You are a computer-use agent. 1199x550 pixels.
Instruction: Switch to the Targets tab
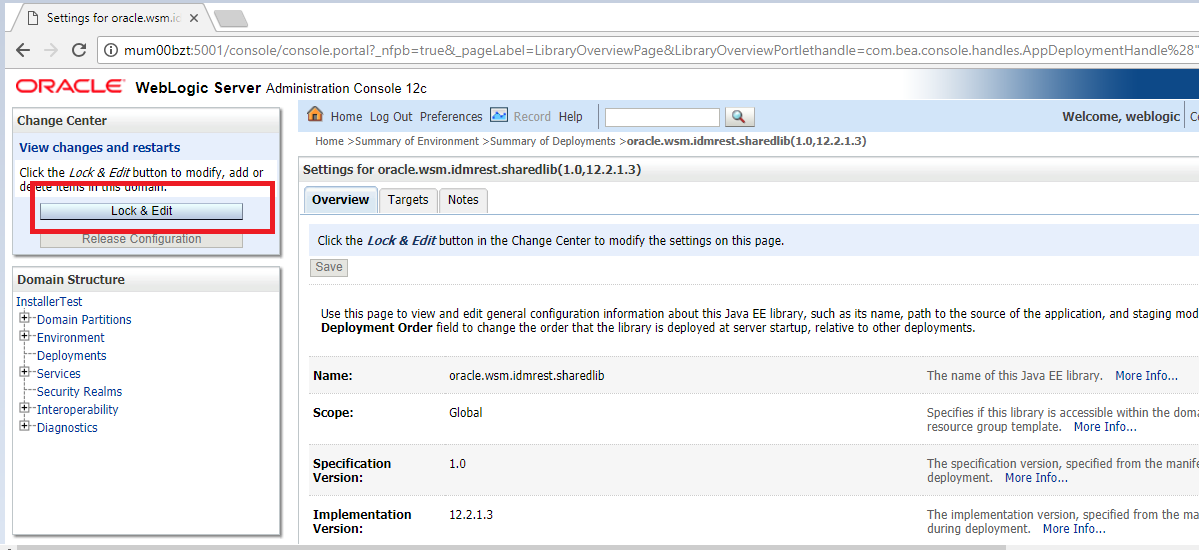pos(408,200)
